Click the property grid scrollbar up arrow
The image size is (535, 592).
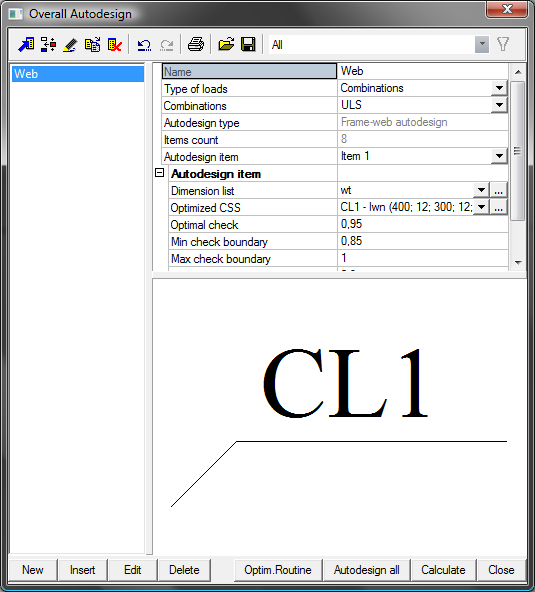click(518, 72)
